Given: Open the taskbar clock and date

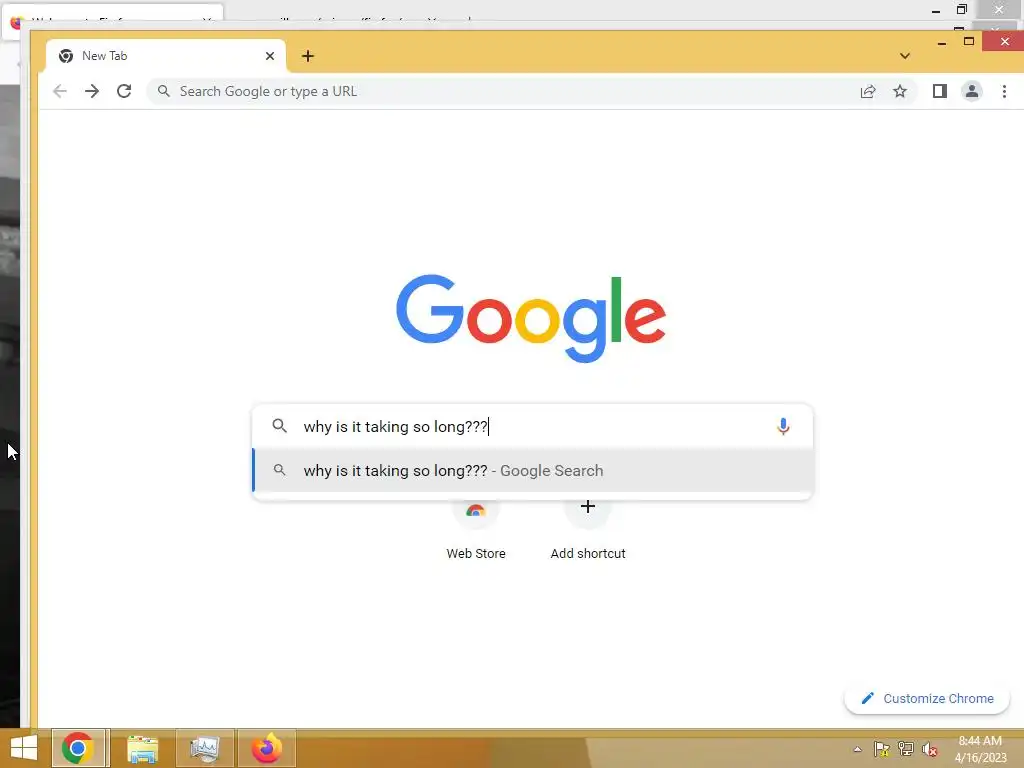Looking at the screenshot, I should [980, 749].
